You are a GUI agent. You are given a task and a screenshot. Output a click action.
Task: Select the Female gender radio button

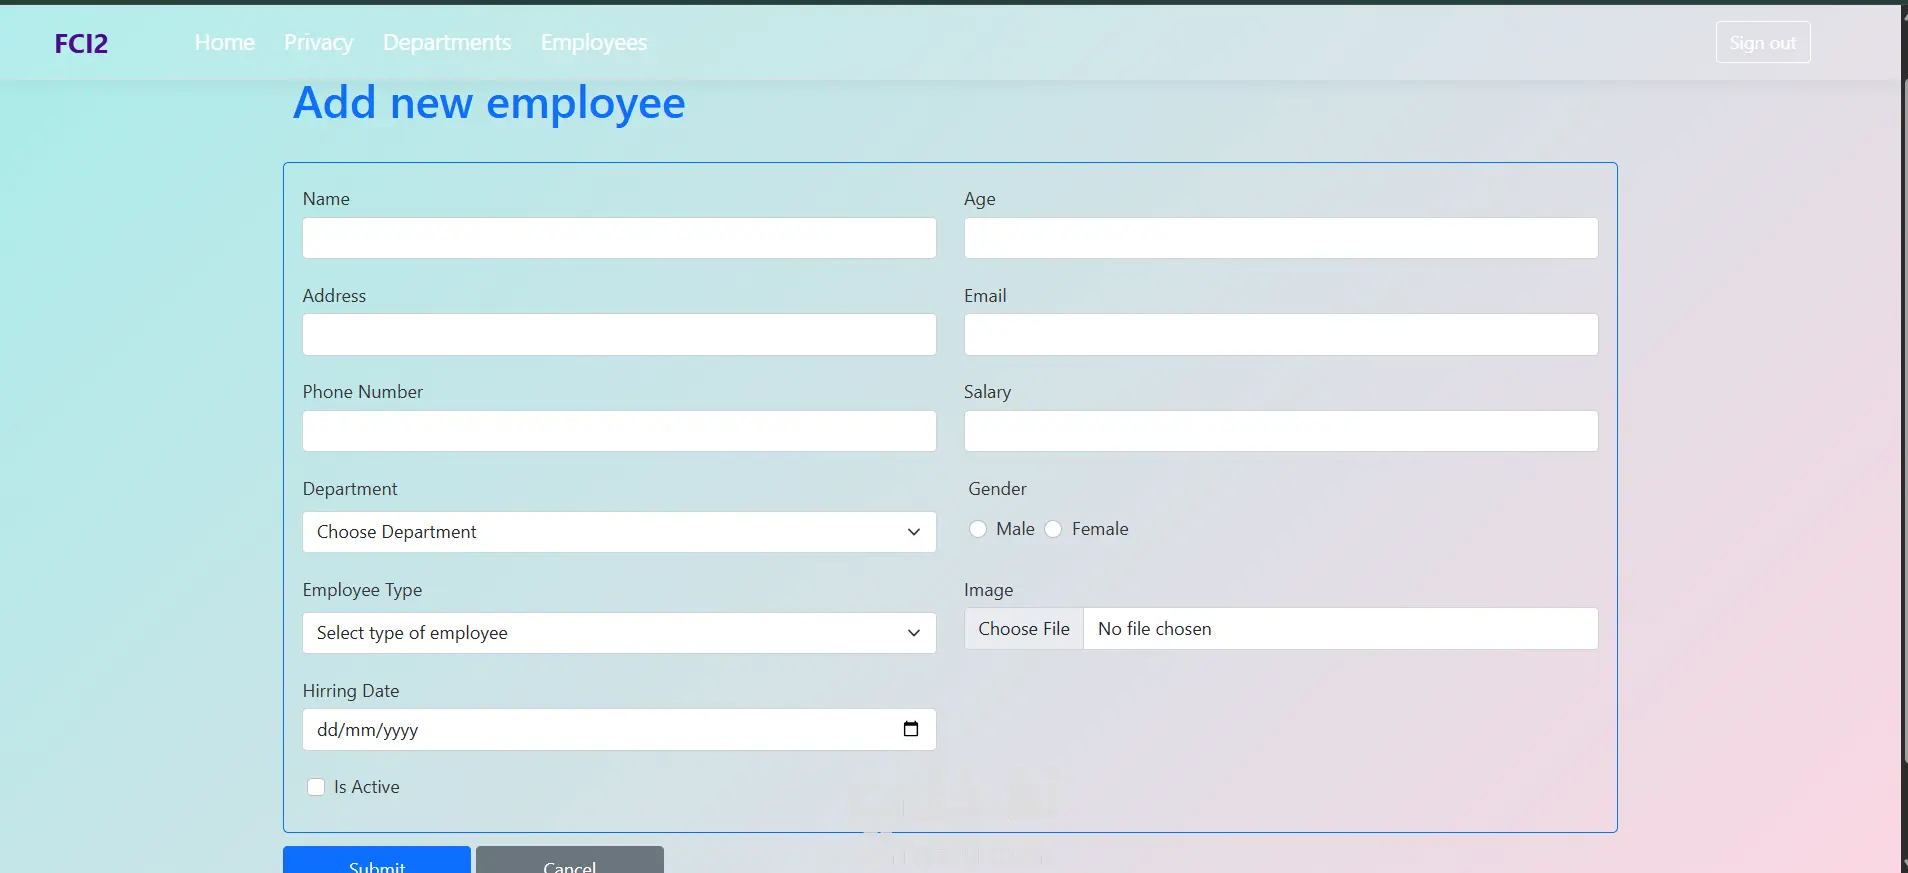click(x=1053, y=529)
